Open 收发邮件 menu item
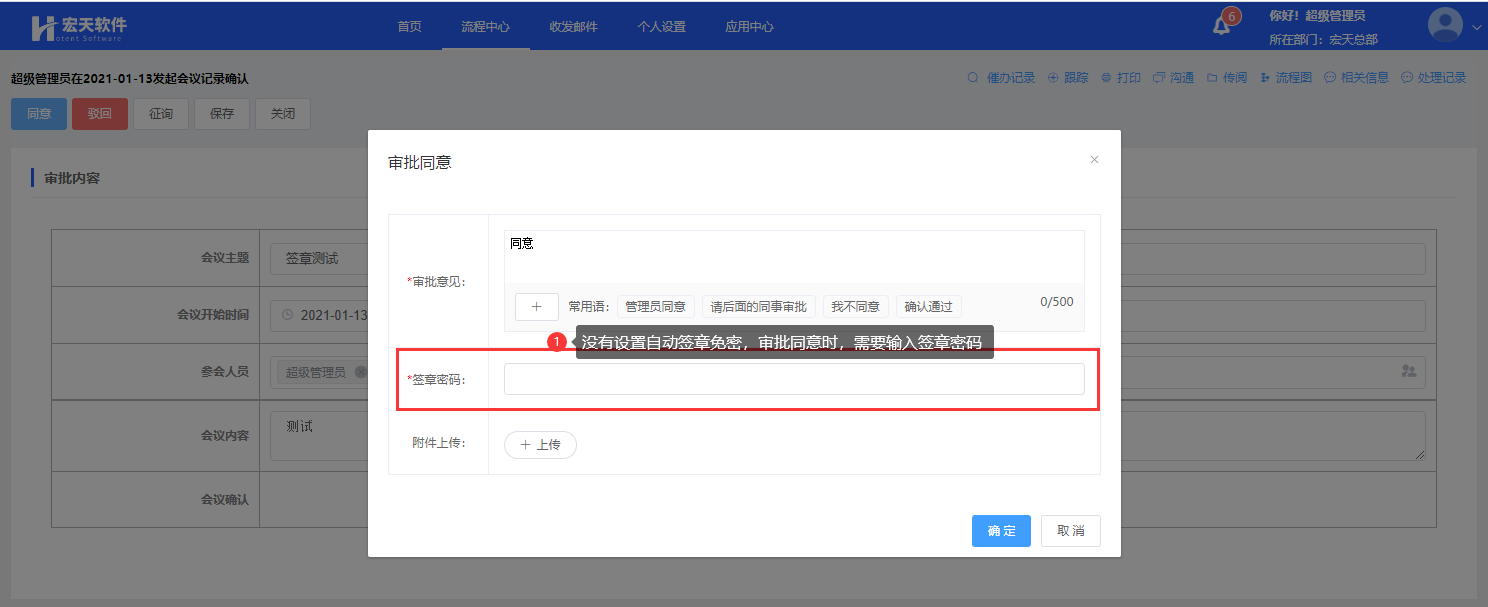Viewport: 1488px width, 607px height. [573, 27]
